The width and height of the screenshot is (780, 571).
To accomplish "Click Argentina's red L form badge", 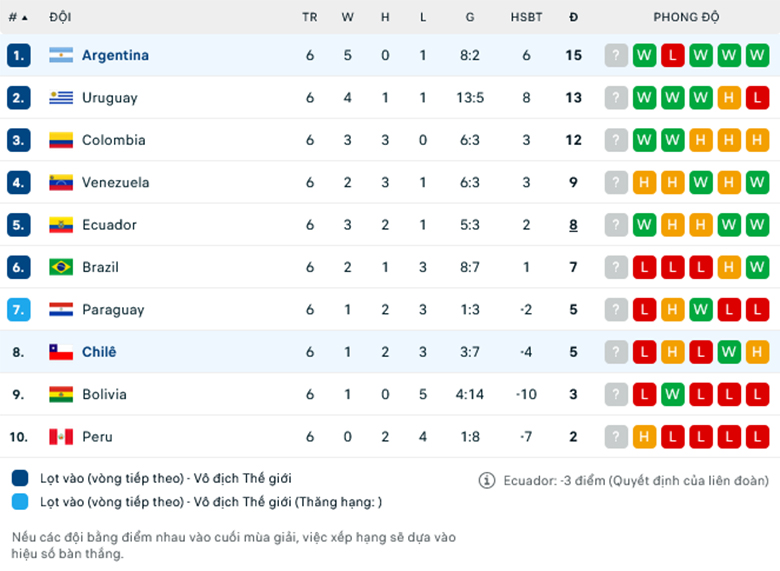I will tap(672, 55).
